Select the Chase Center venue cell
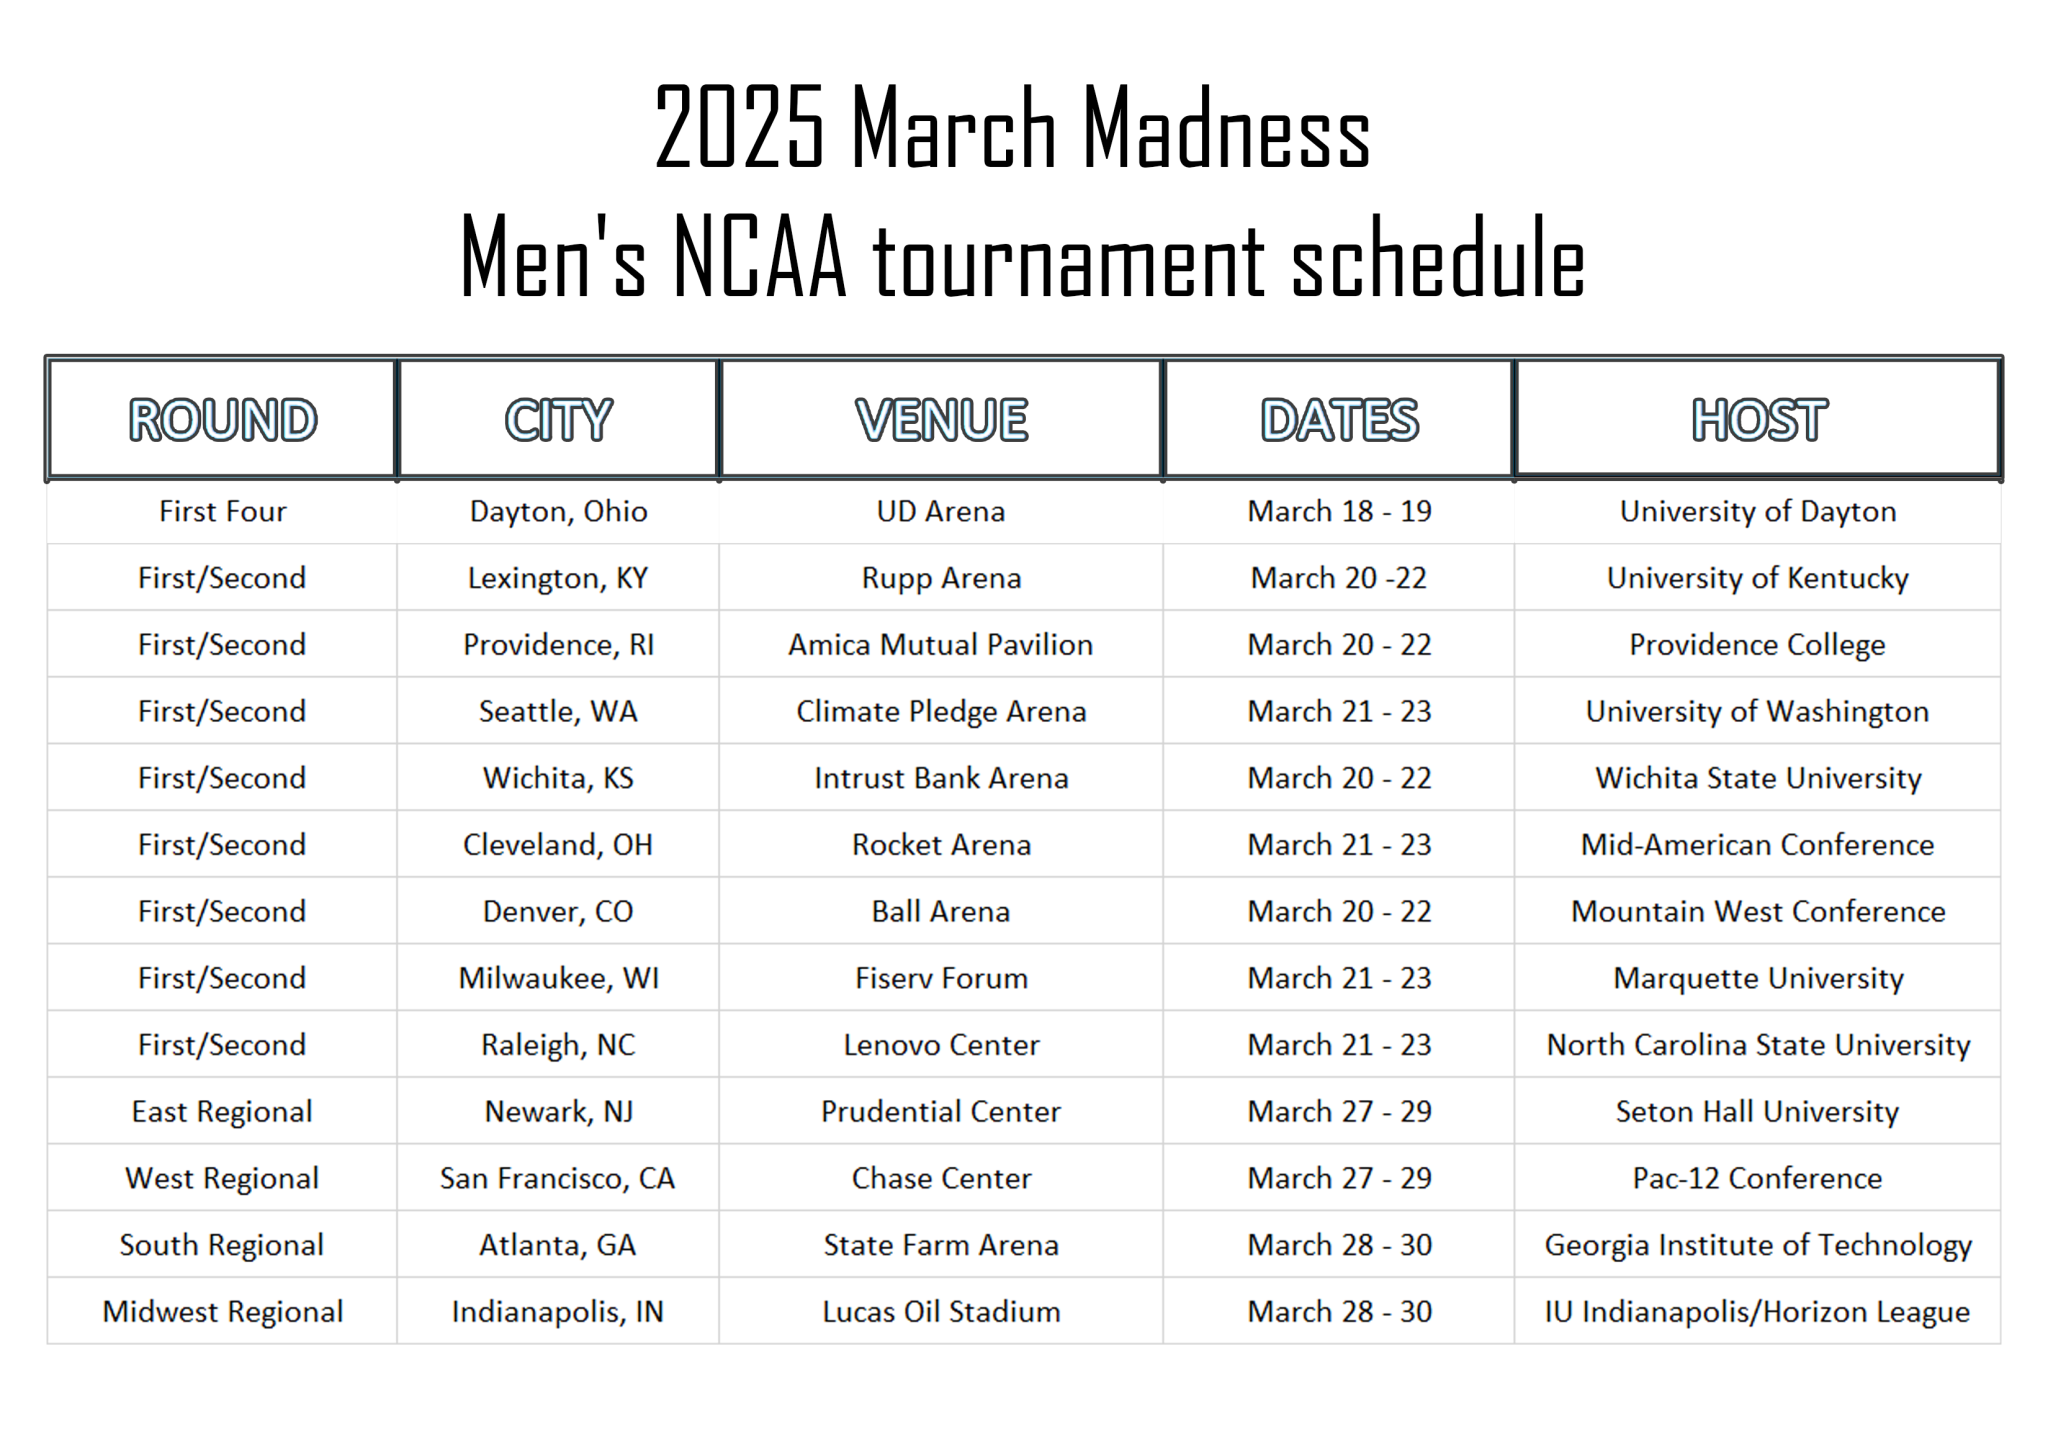Image resolution: width=2048 pixels, height=1429 pixels. [x=941, y=1178]
